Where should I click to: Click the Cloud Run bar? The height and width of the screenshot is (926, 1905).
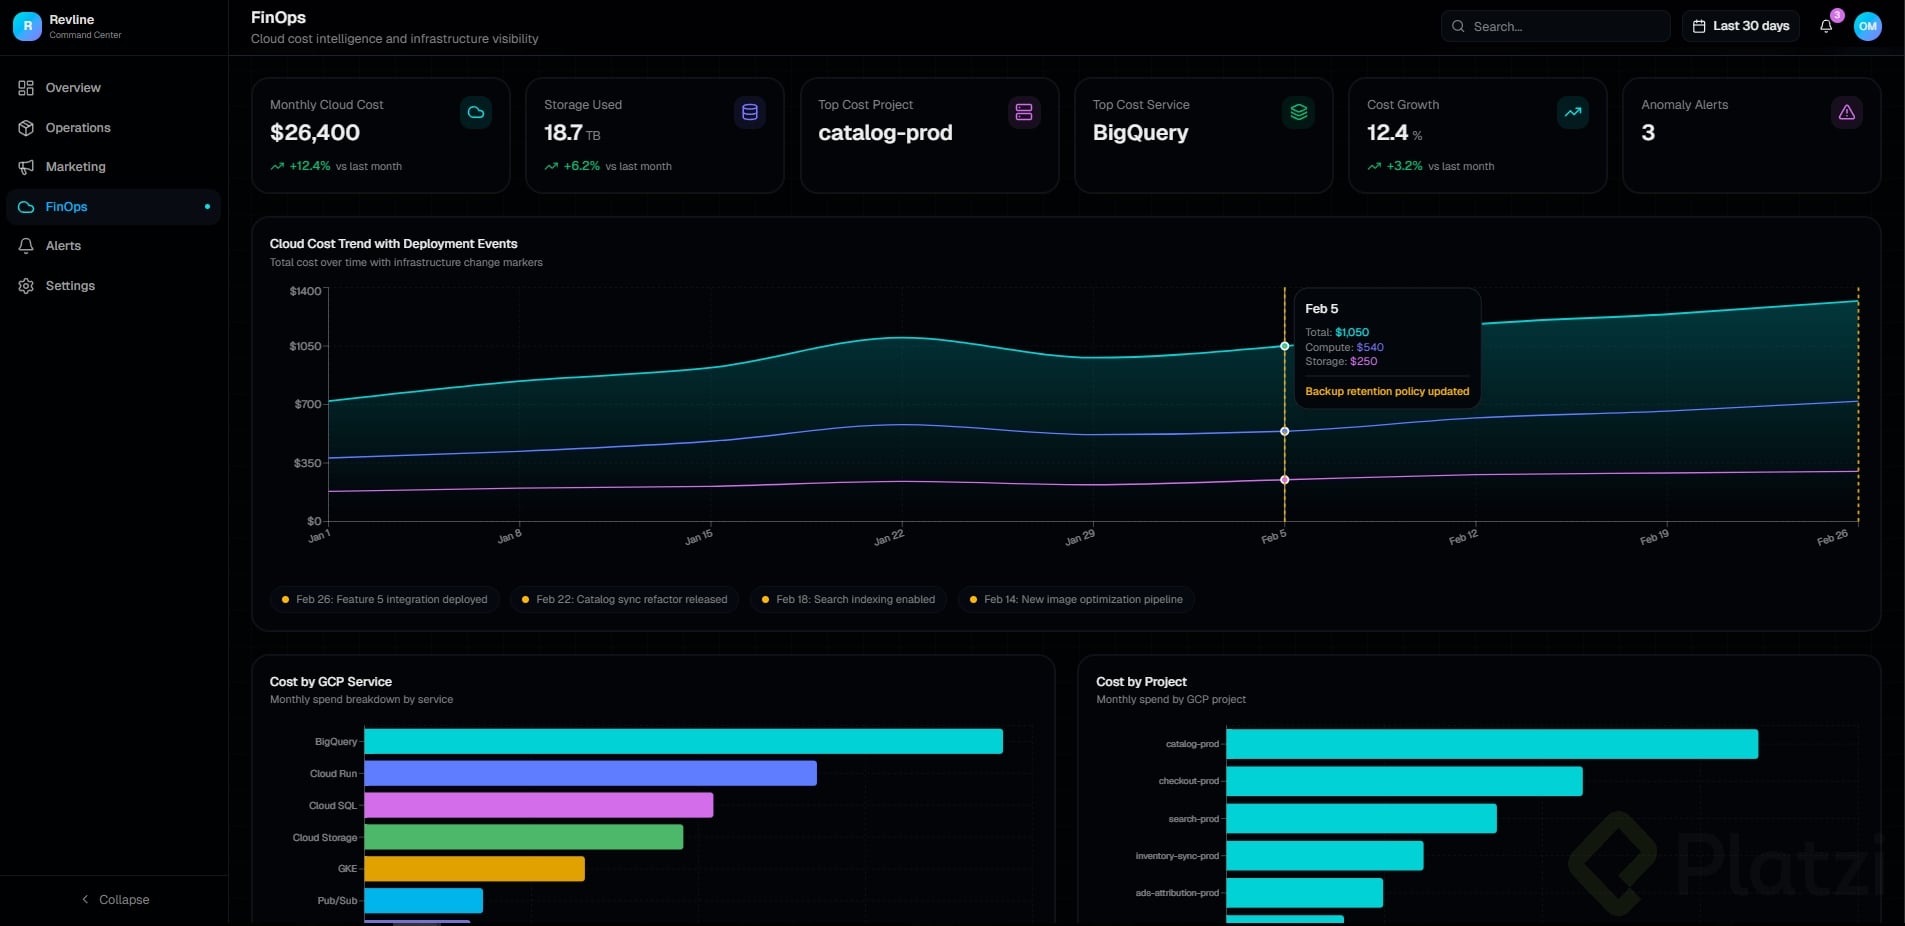point(591,774)
